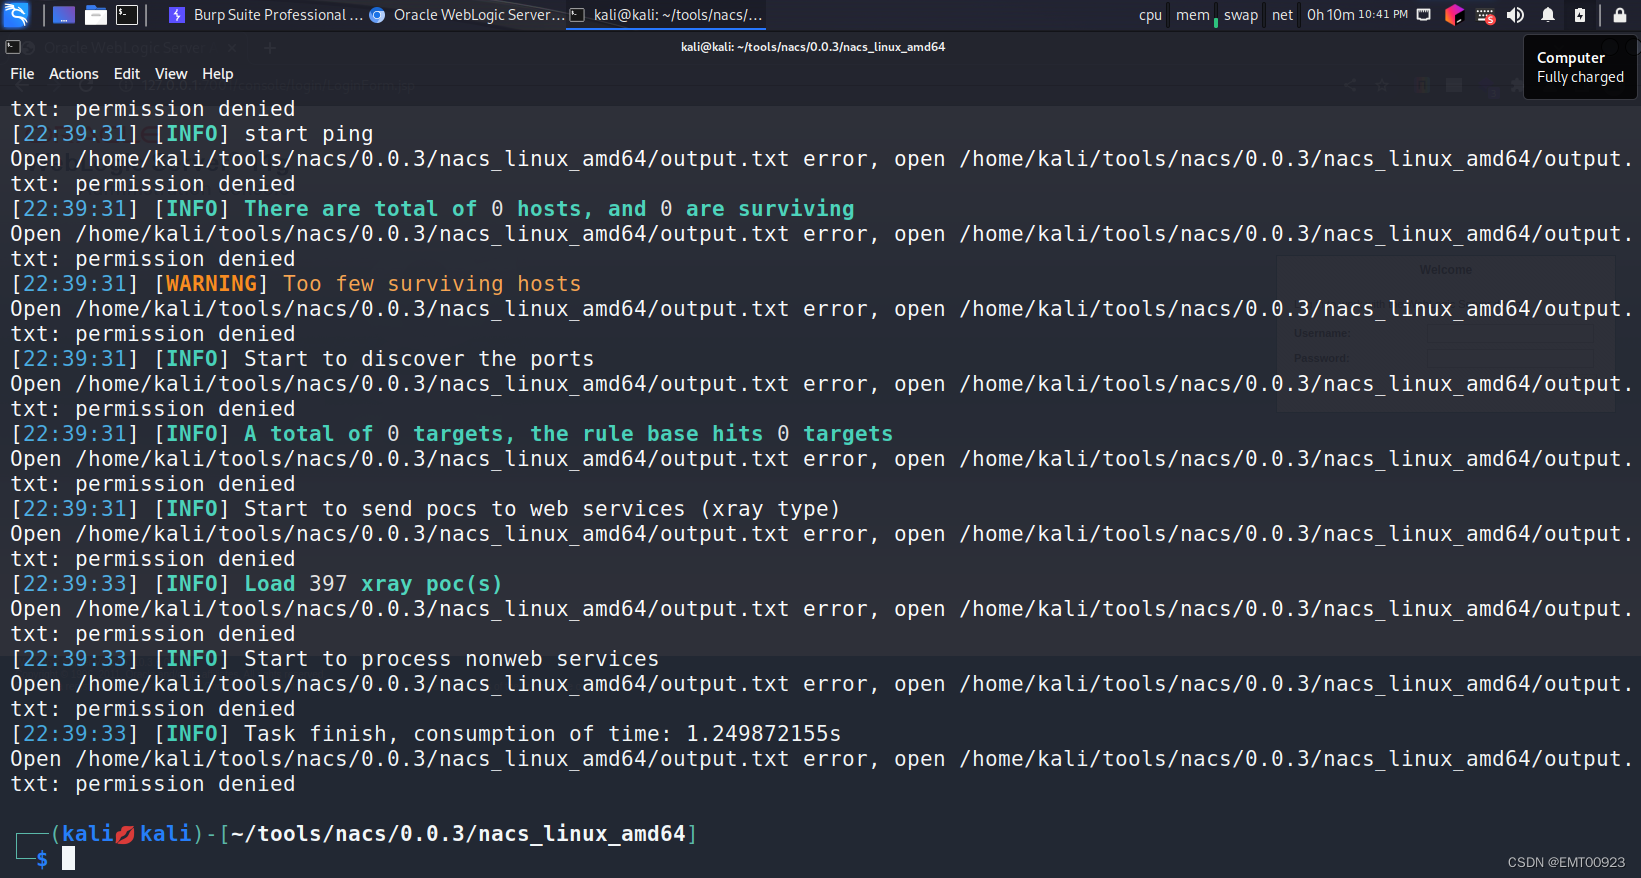
Task: Open the View menu
Action: (x=171, y=74)
